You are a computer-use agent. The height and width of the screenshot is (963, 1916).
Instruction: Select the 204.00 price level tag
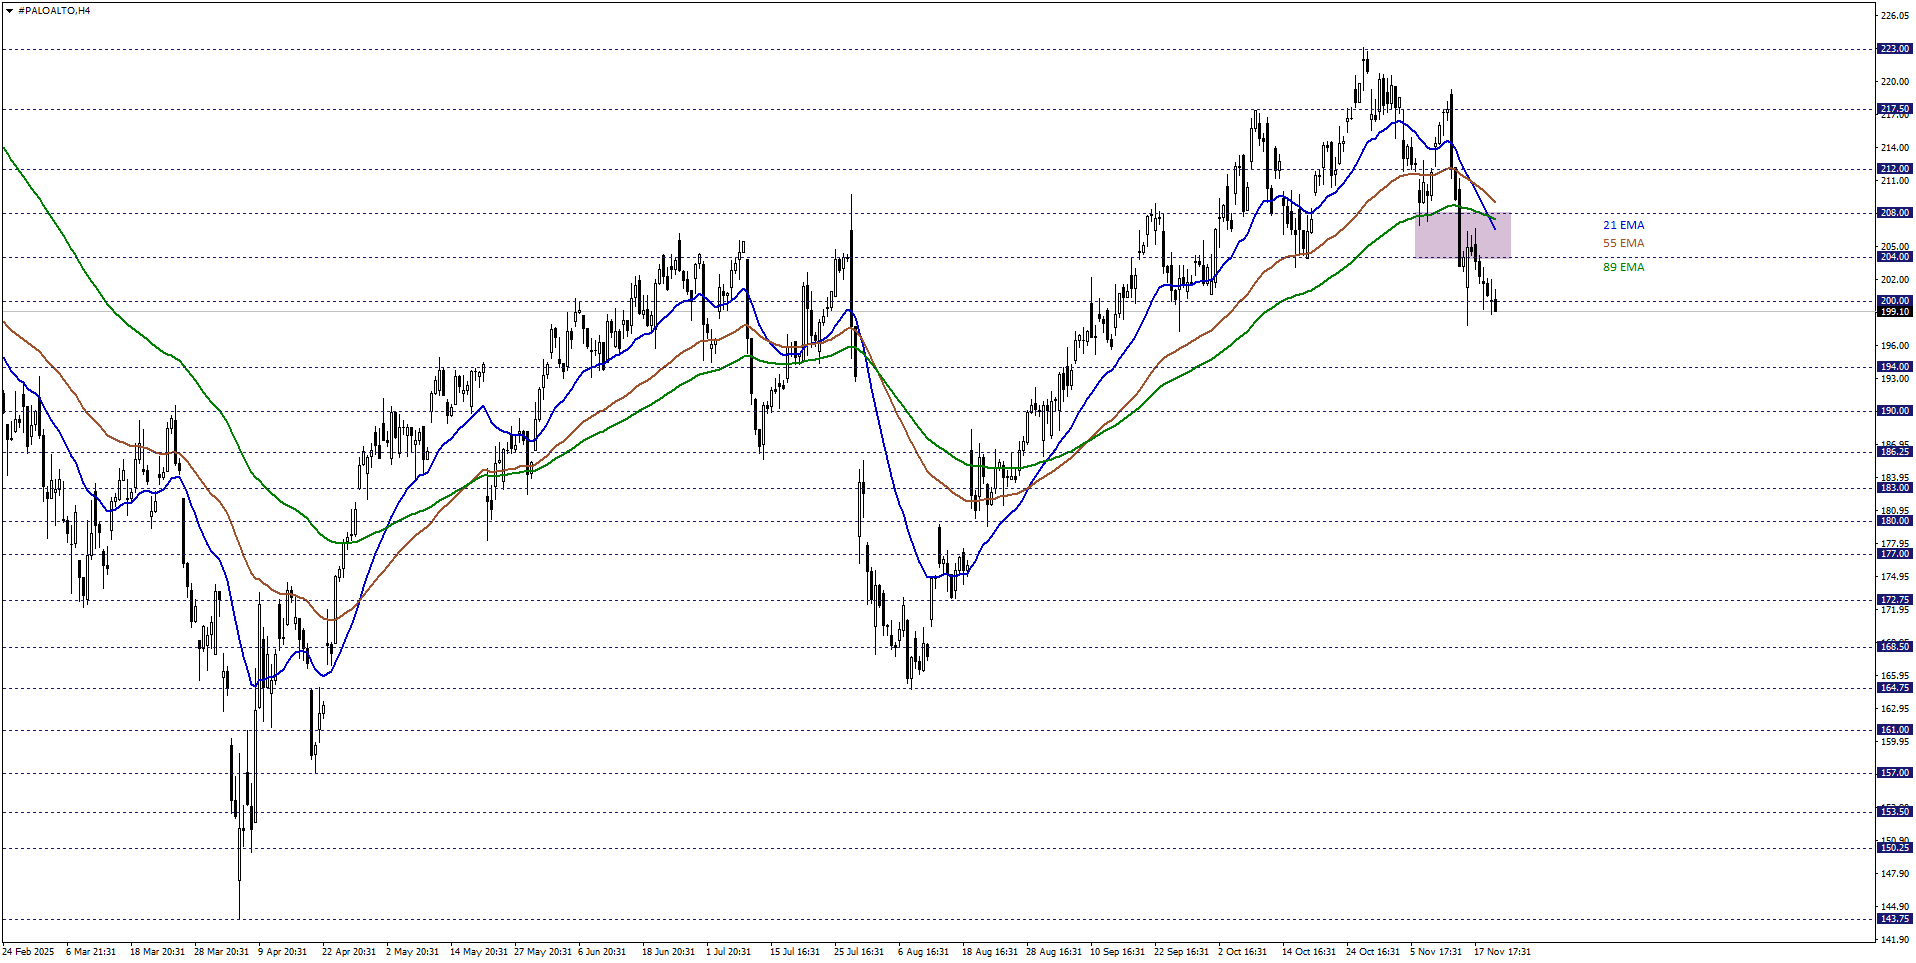(x=1894, y=257)
